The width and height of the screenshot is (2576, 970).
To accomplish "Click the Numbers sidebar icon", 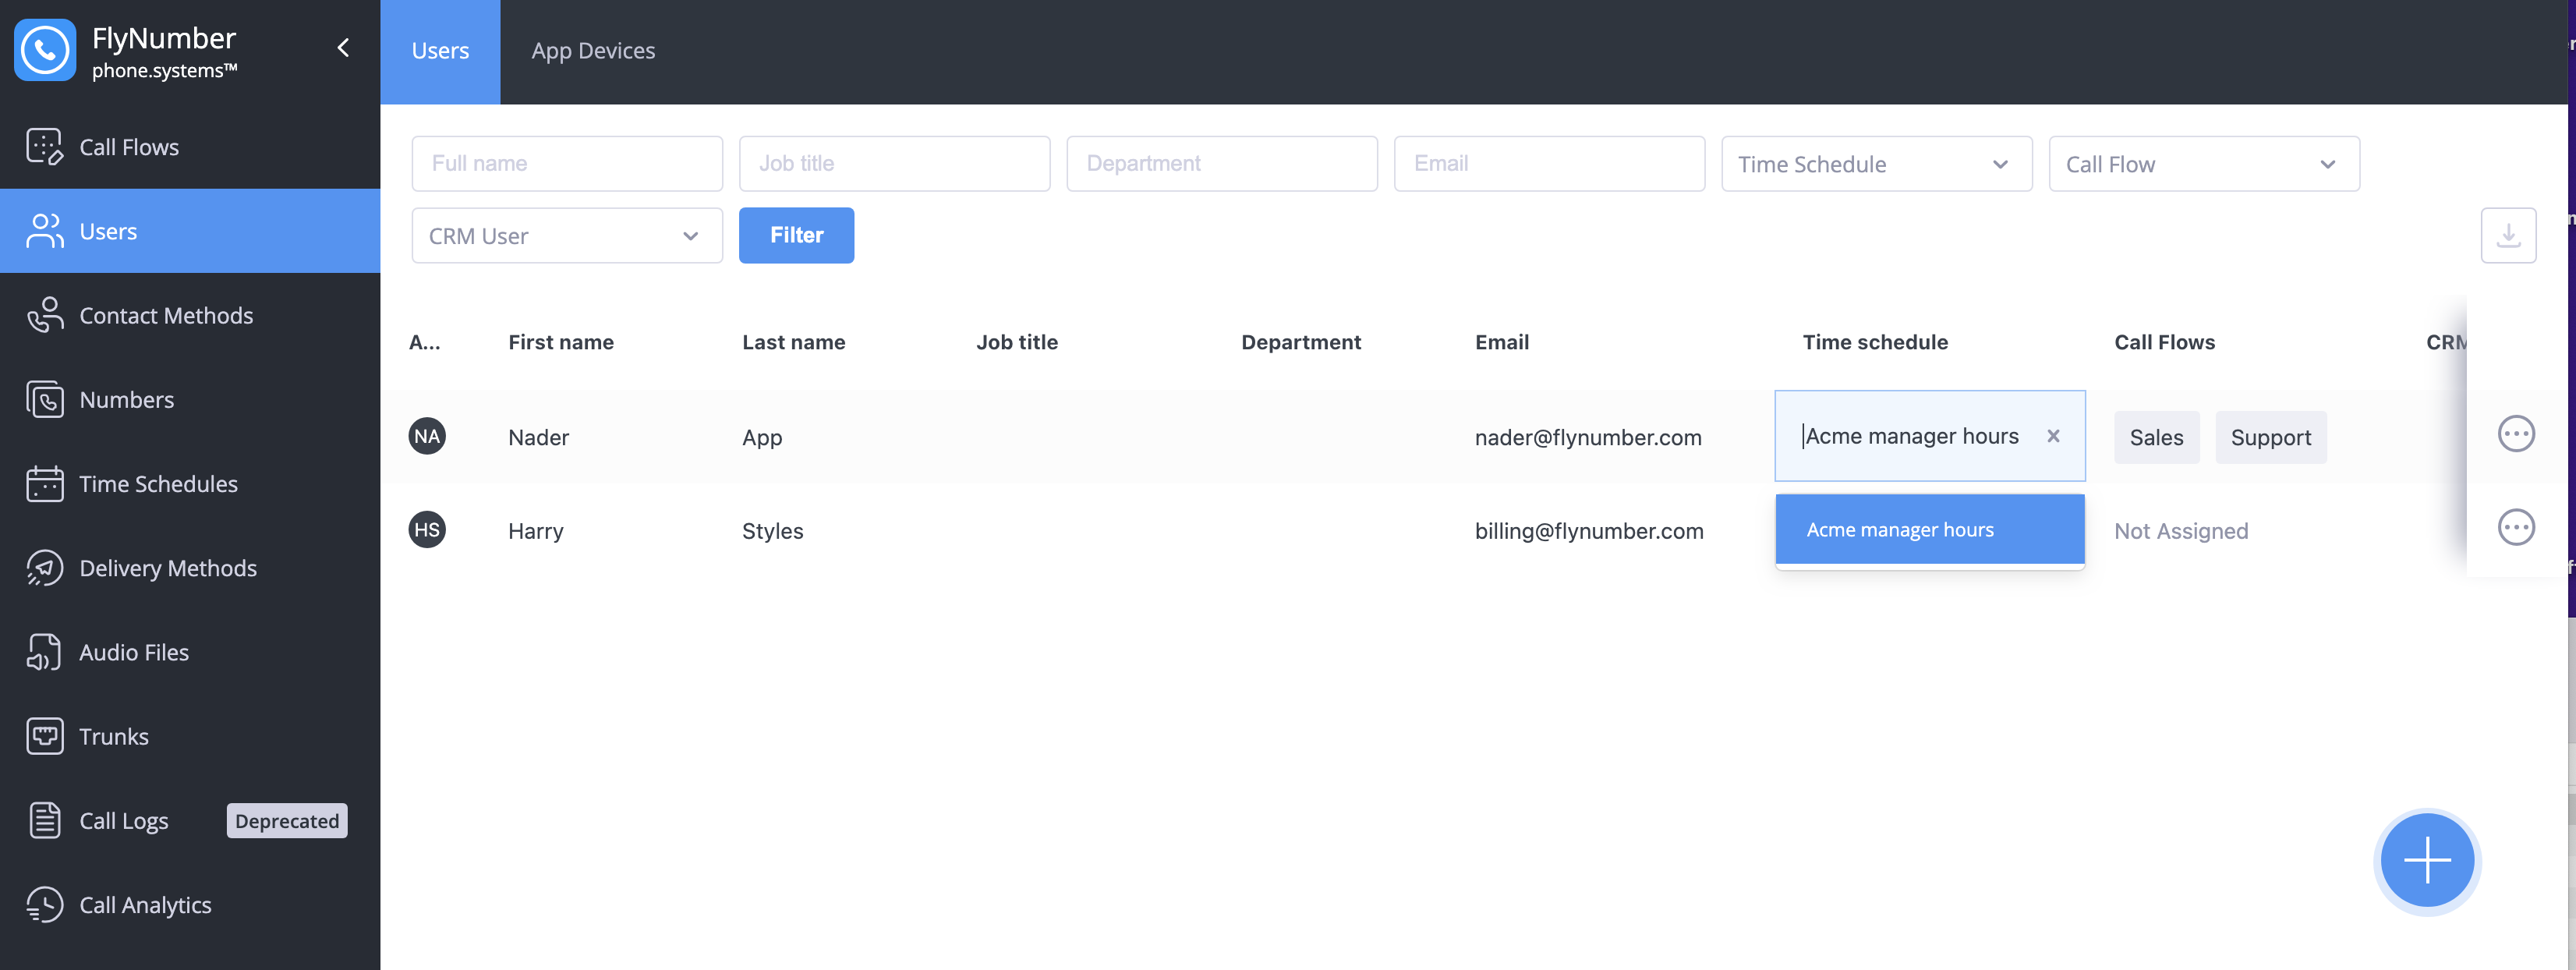I will [x=44, y=399].
